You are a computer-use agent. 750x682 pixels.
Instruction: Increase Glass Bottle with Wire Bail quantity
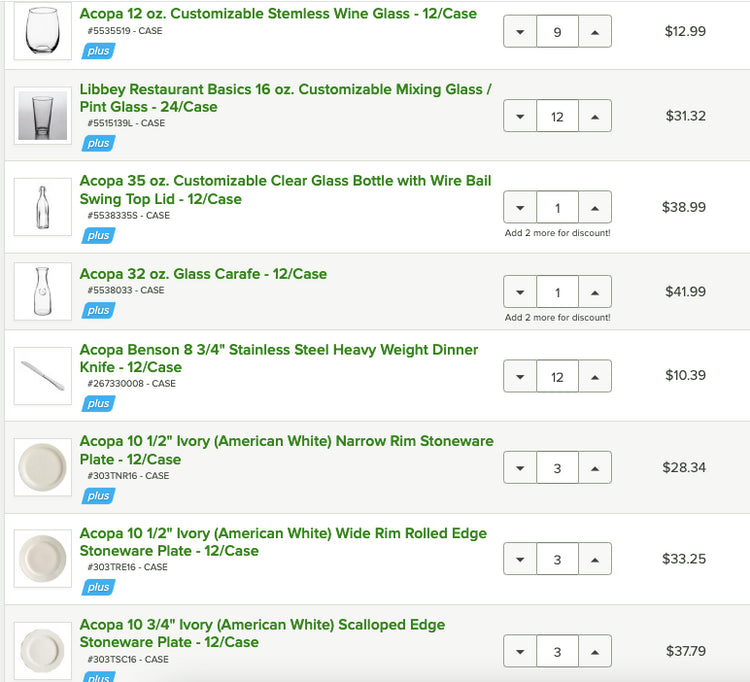point(595,209)
